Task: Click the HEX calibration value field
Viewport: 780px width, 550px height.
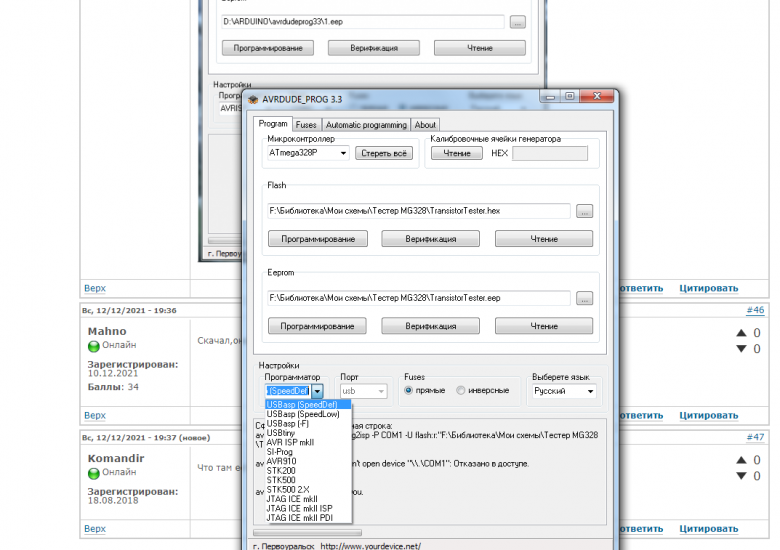Action: pos(550,153)
